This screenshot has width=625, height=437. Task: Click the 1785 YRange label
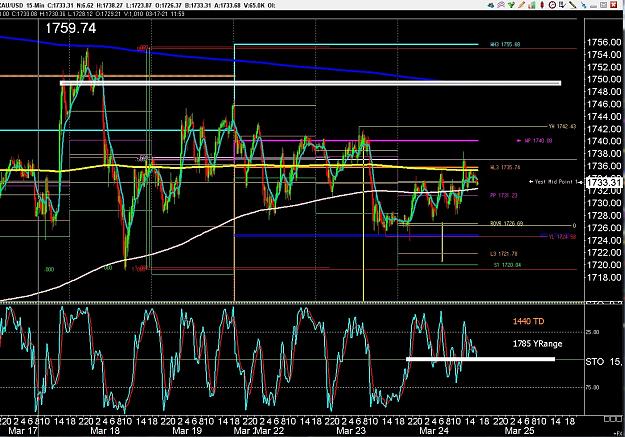[x=537, y=343]
